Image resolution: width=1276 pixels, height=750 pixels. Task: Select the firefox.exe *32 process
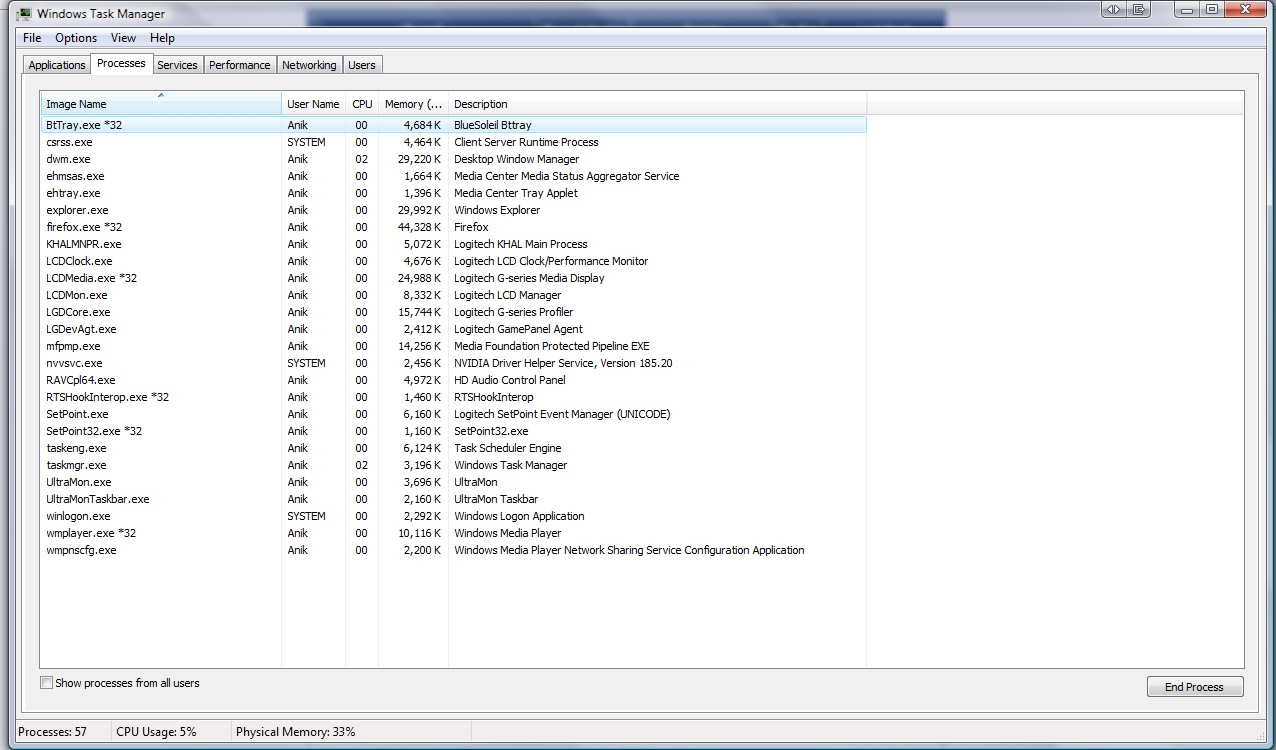tap(453, 227)
